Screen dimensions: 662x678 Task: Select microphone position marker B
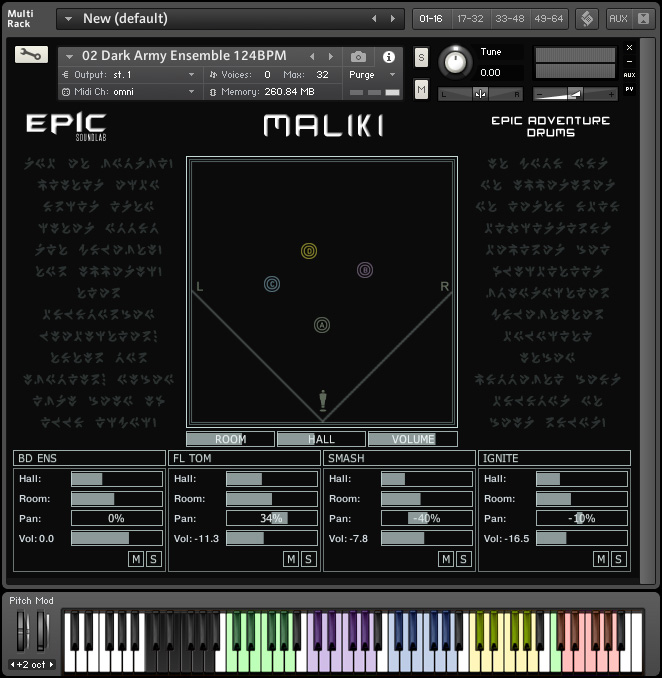(x=365, y=270)
